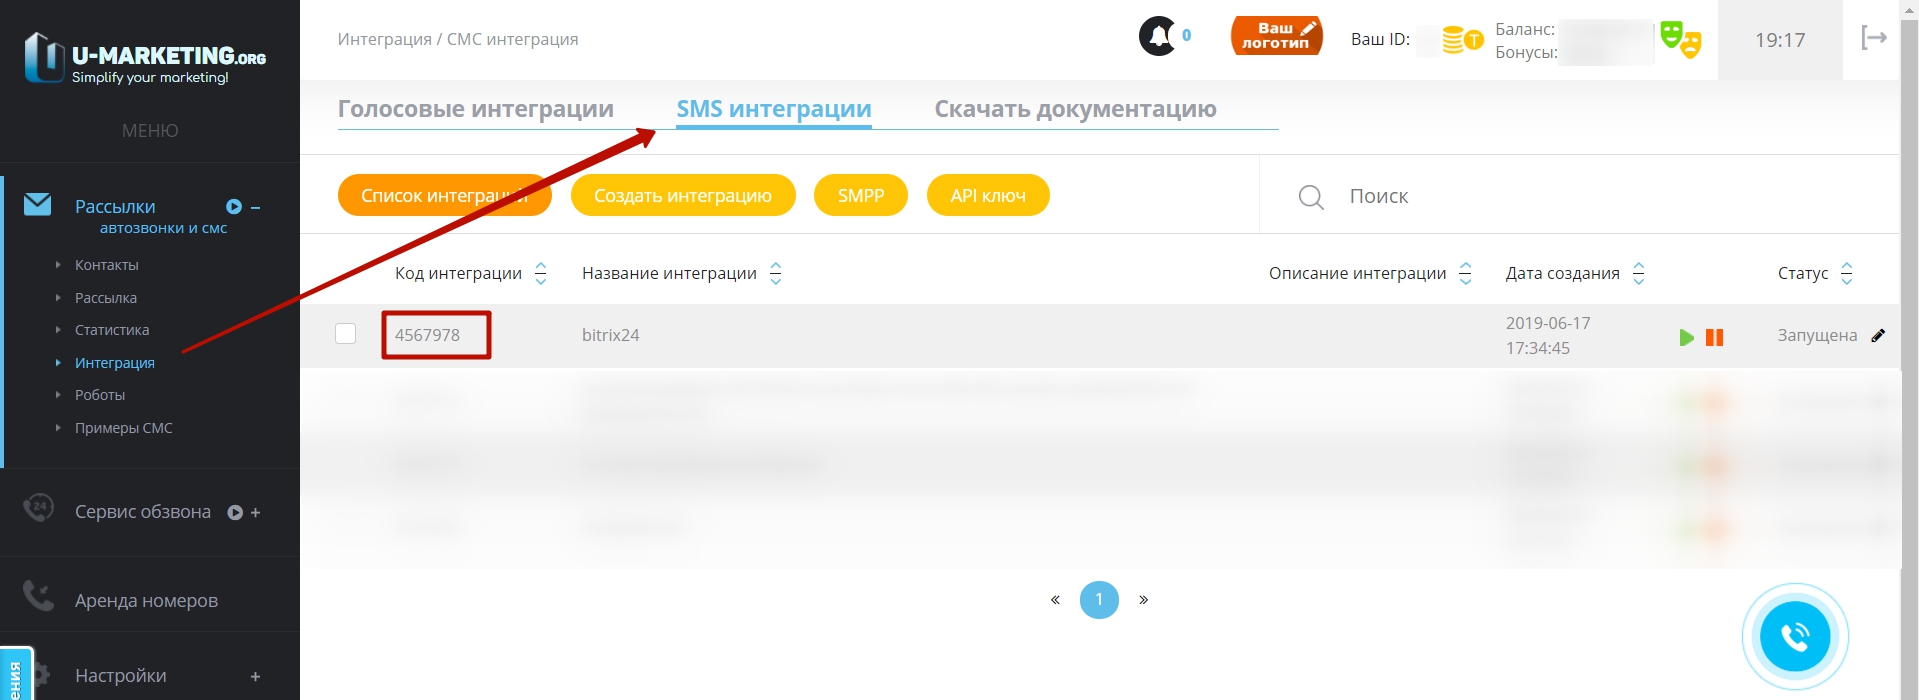Expand the Настройки section plus sign
This screenshot has height=700, width=1919.
(255, 676)
